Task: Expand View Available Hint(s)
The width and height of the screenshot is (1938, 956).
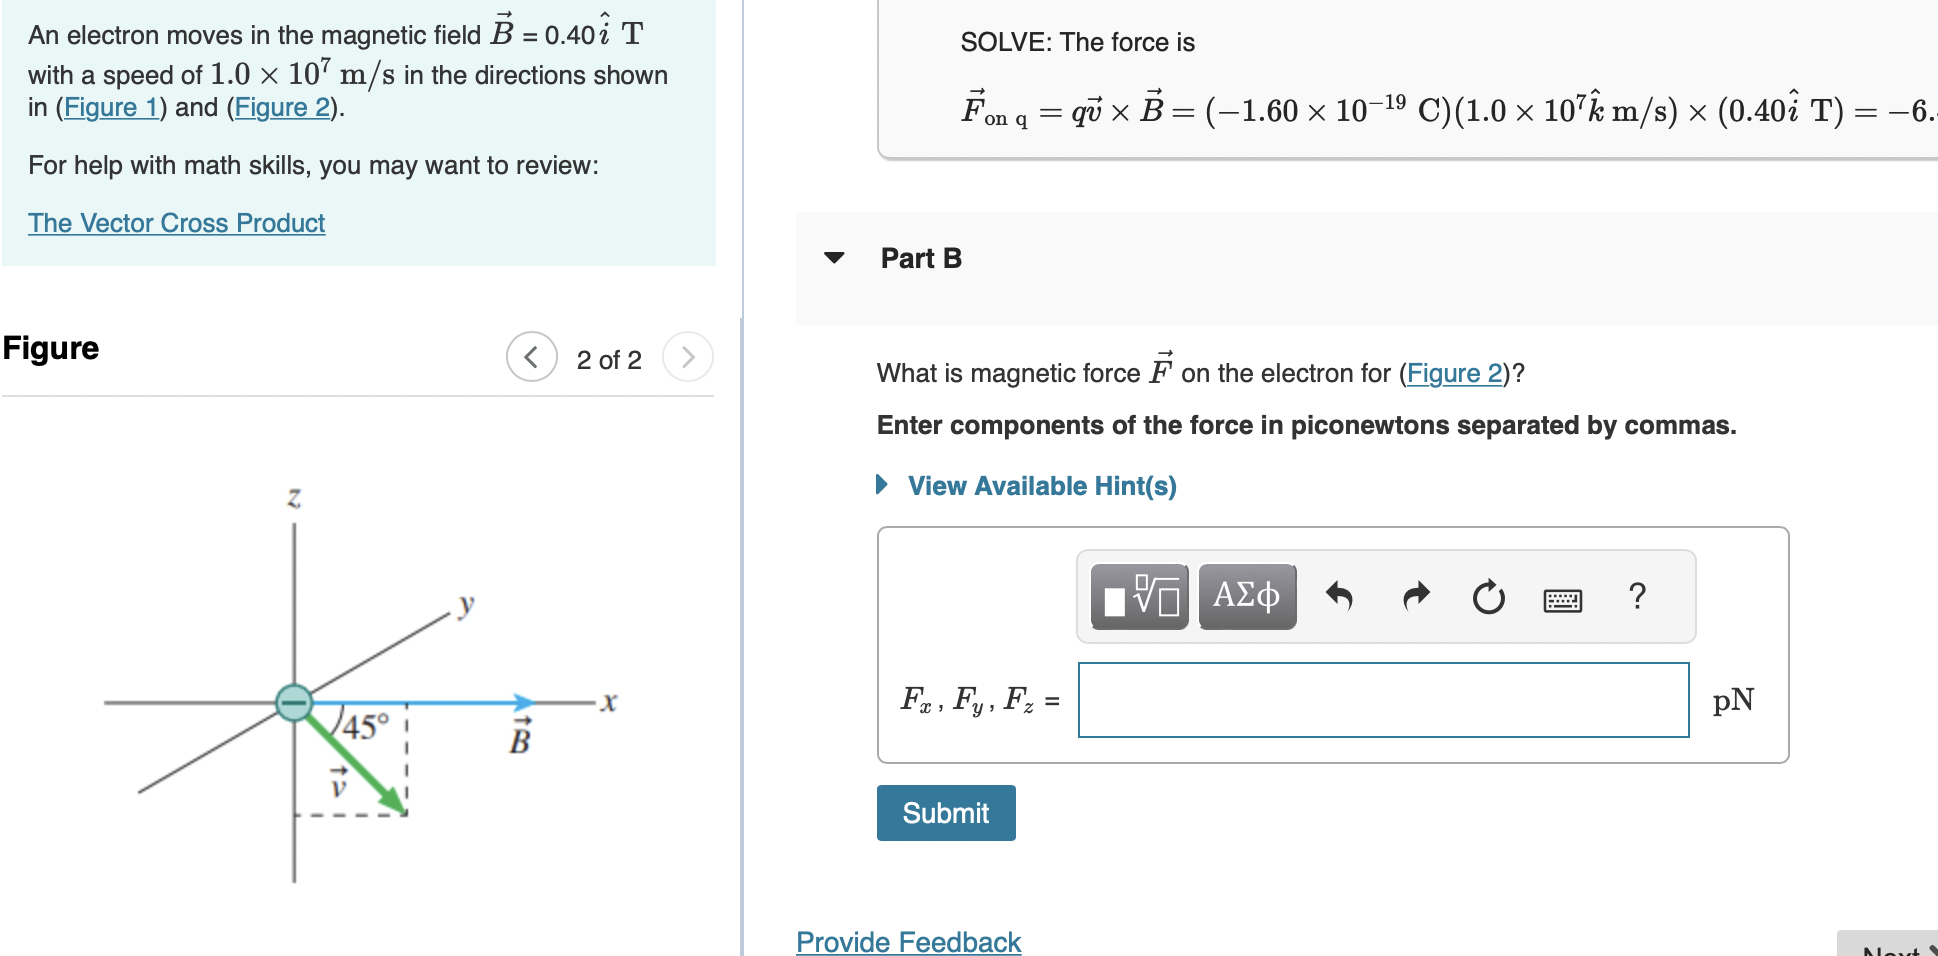Action: pos(1041,485)
